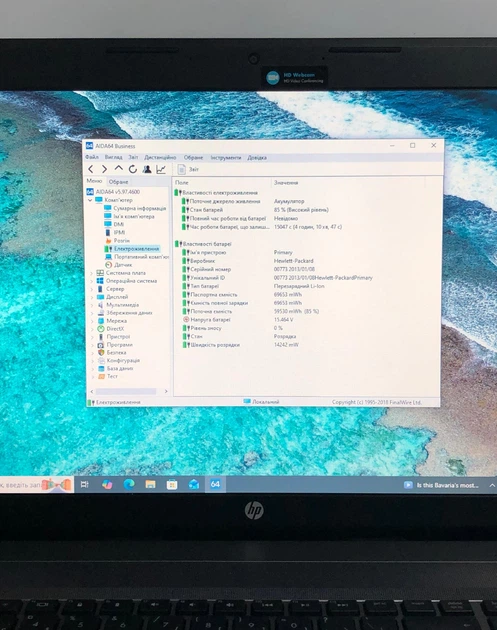Open the Вигляд menu
Image resolution: width=497 pixels, height=630 pixels.
pyautogui.click(x=113, y=157)
